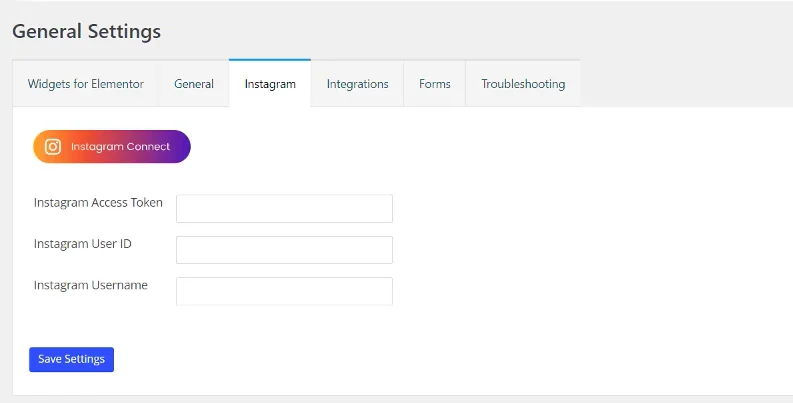Viewport: 793px width, 403px height.
Task: Go to the Integrations tab
Action: click(358, 84)
